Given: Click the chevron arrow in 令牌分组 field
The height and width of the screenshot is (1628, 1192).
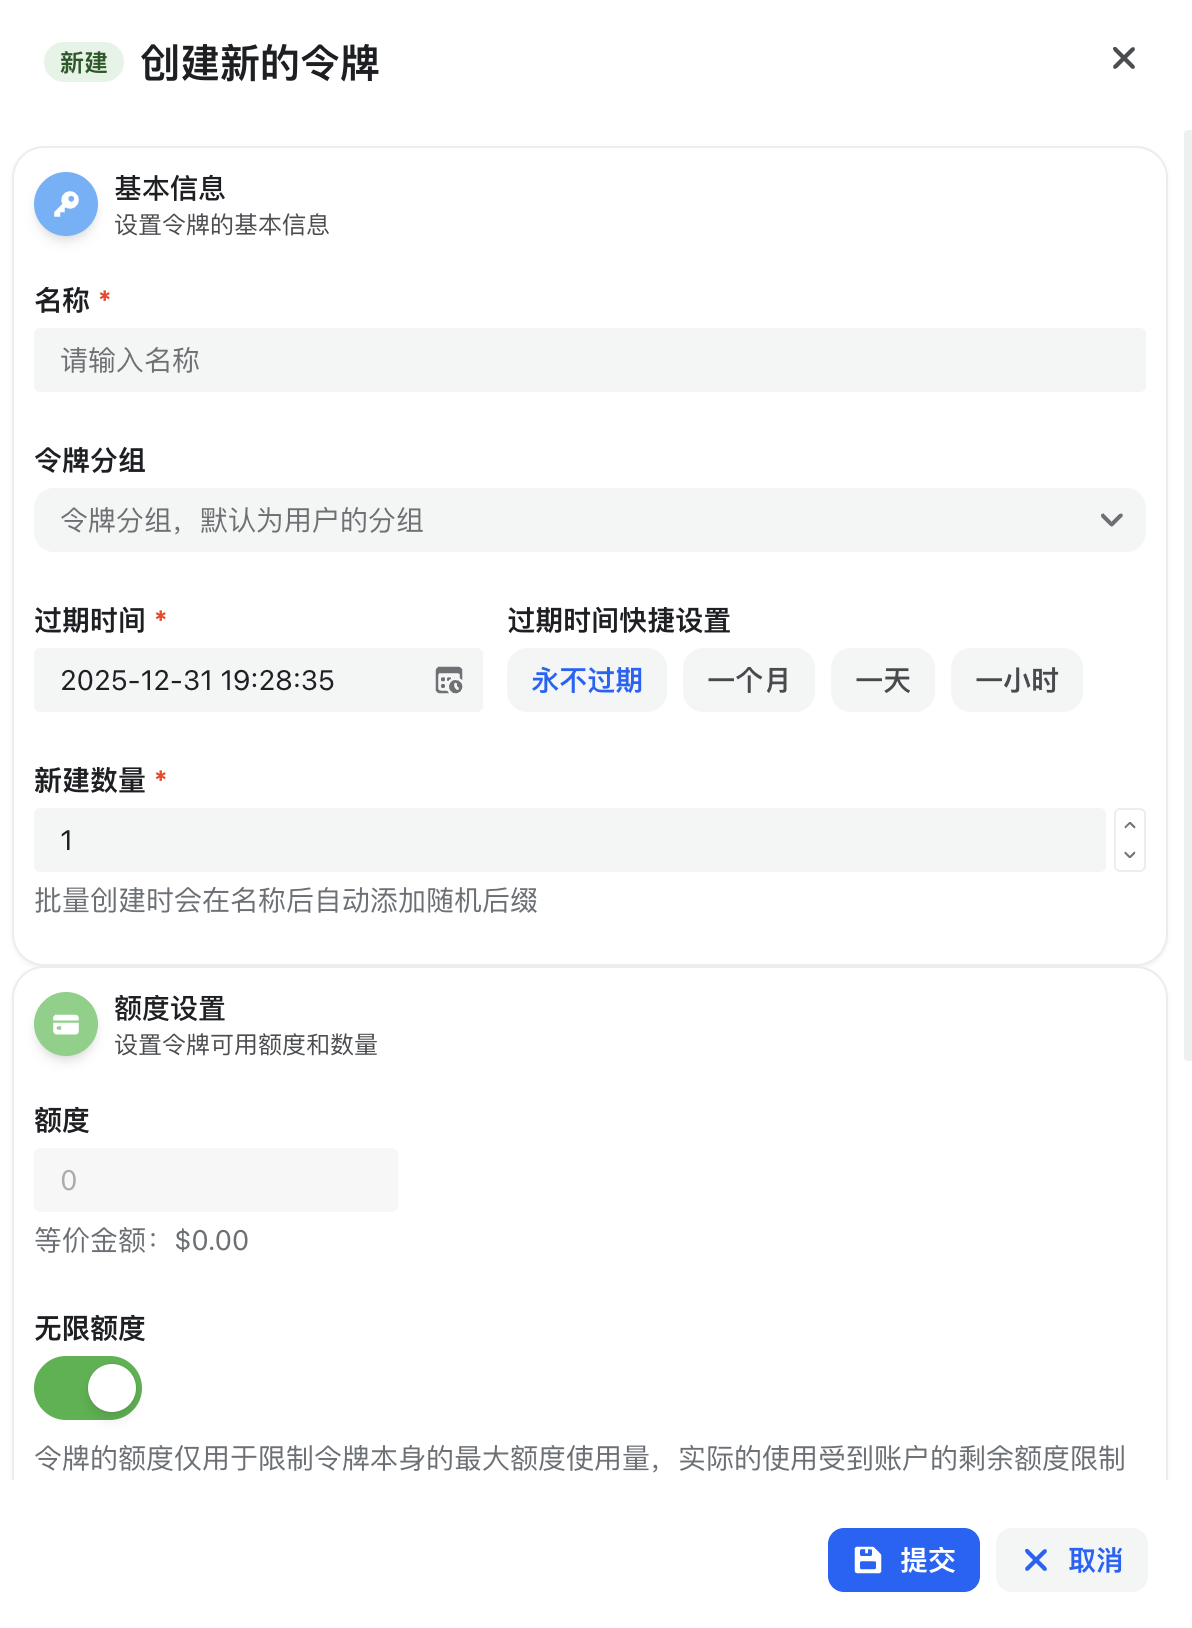Looking at the screenshot, I should click(x=1111, y=520).
